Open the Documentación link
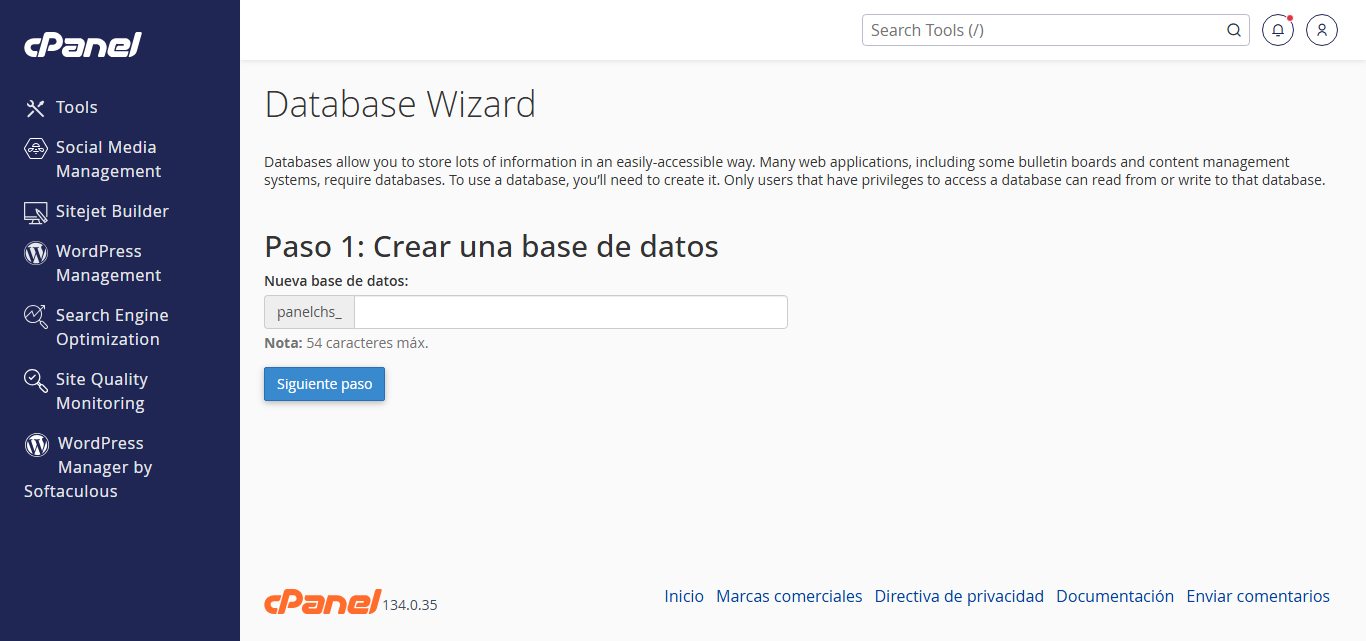Image resolution: width=1366 pixels, height=641 pixels. (1115, 596)
